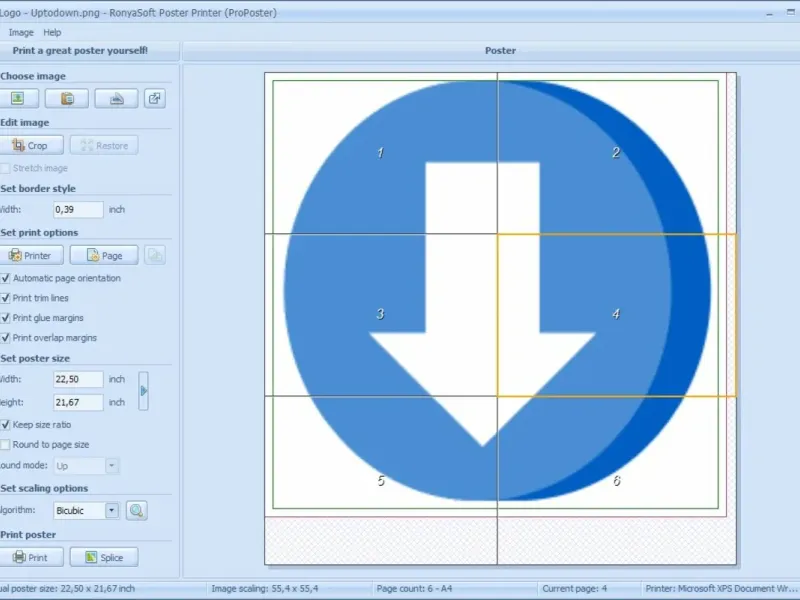The width and height of the screenshot is (800, 600).
Task: Select poster page 5 in preview
Action: point(381,481)
